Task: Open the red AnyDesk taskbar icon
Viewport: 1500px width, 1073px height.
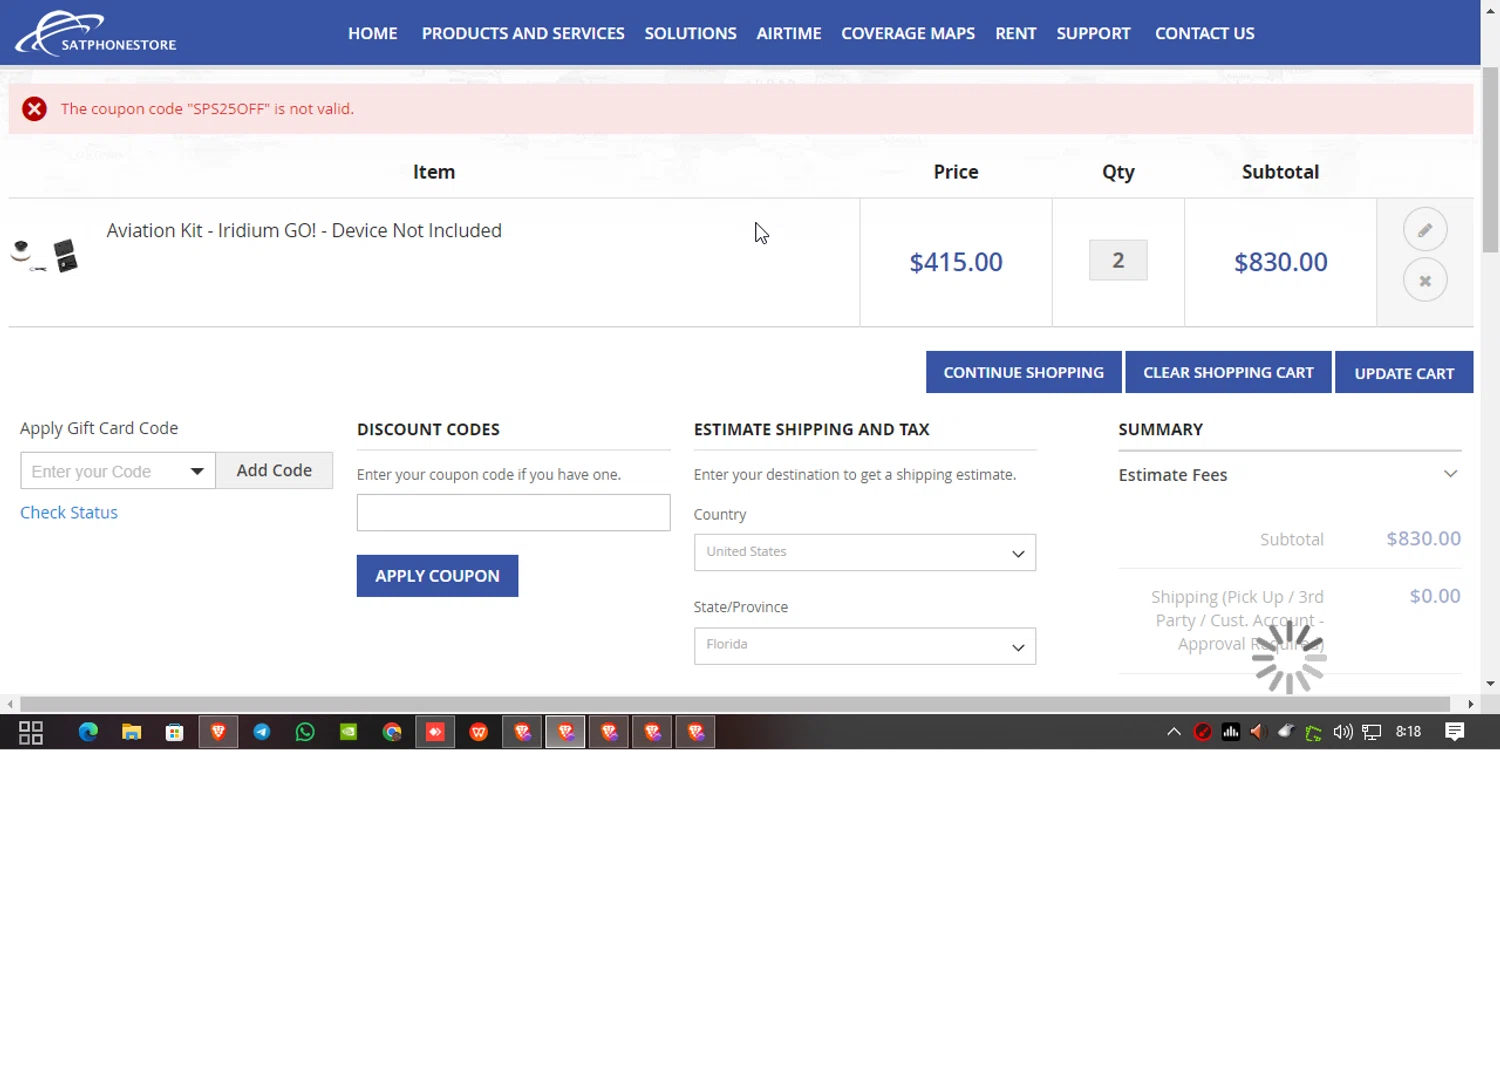Action: [435, 732]
